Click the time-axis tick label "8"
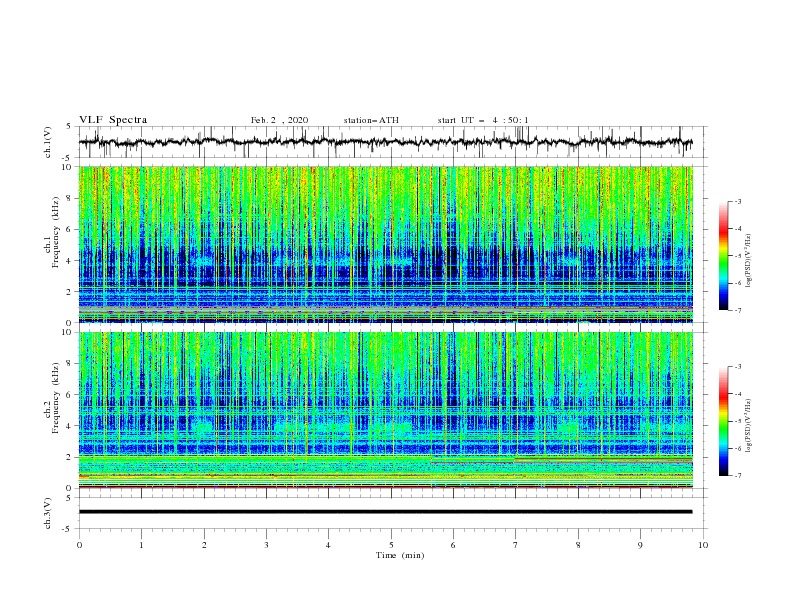792x612 pixels. (578, 545)
